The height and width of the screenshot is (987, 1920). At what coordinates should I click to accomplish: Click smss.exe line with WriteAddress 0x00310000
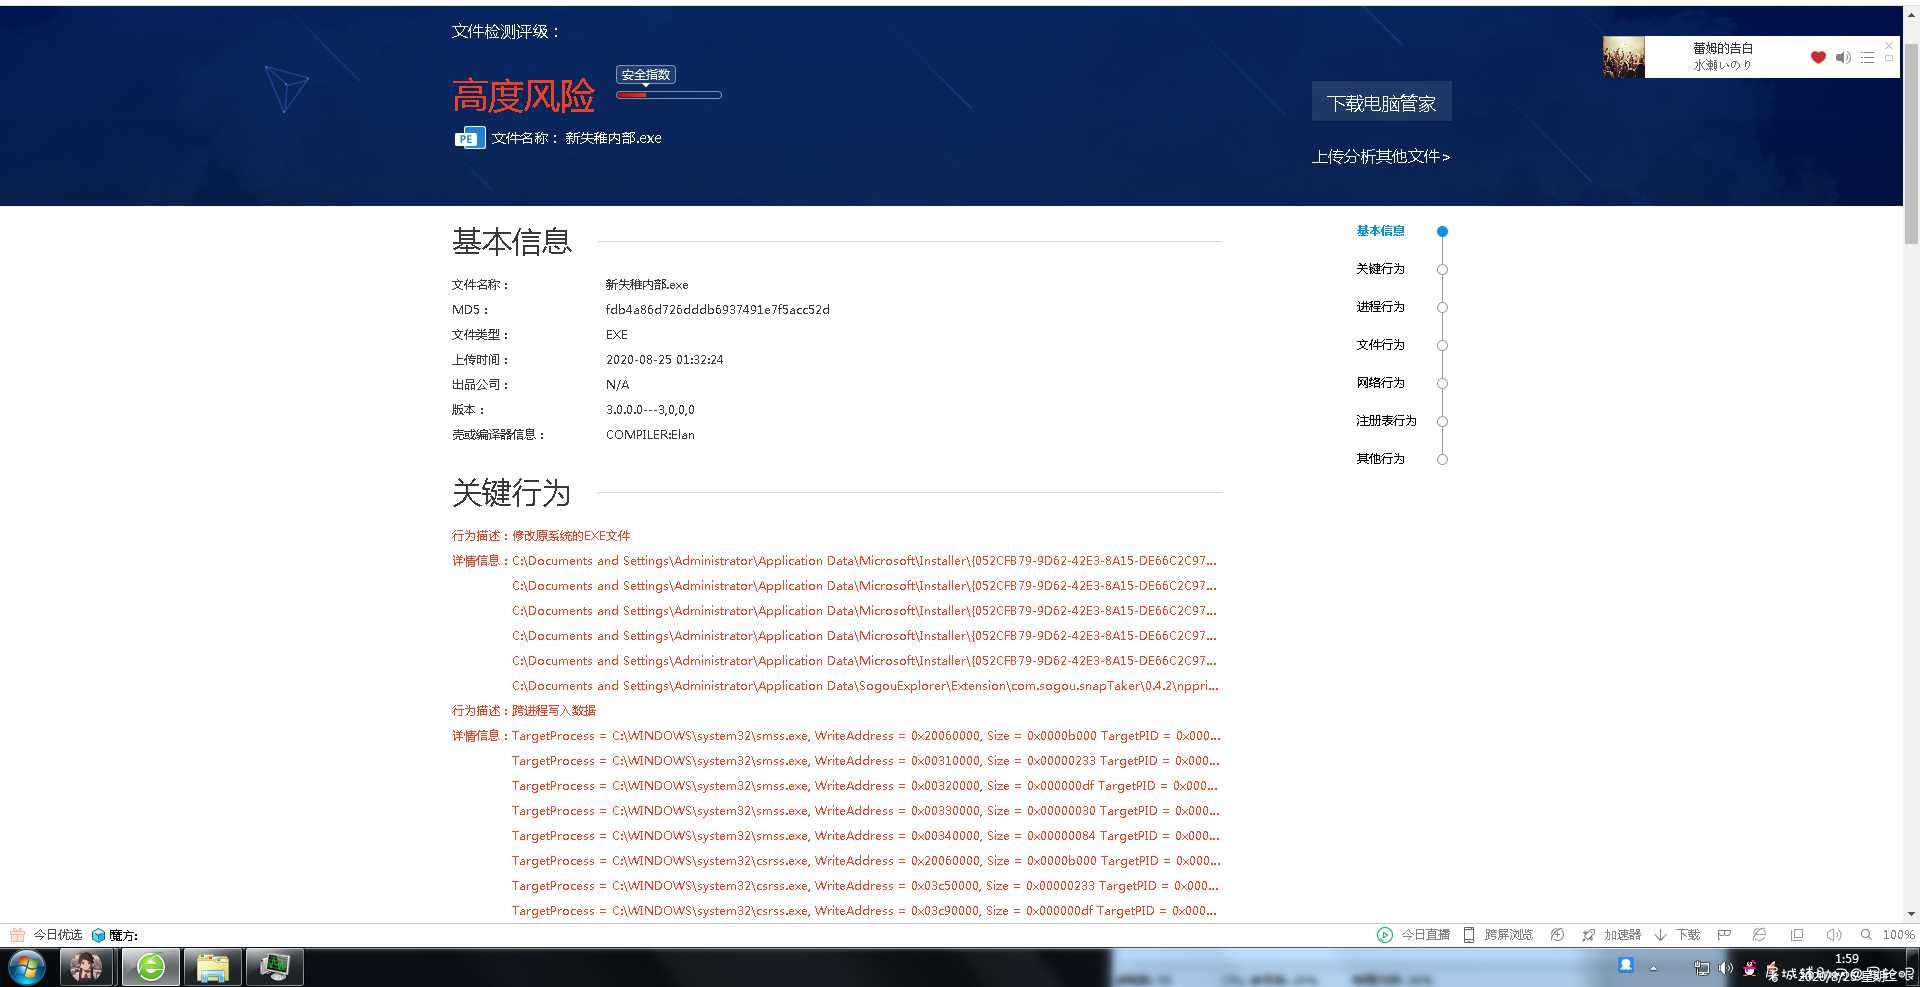865,761
